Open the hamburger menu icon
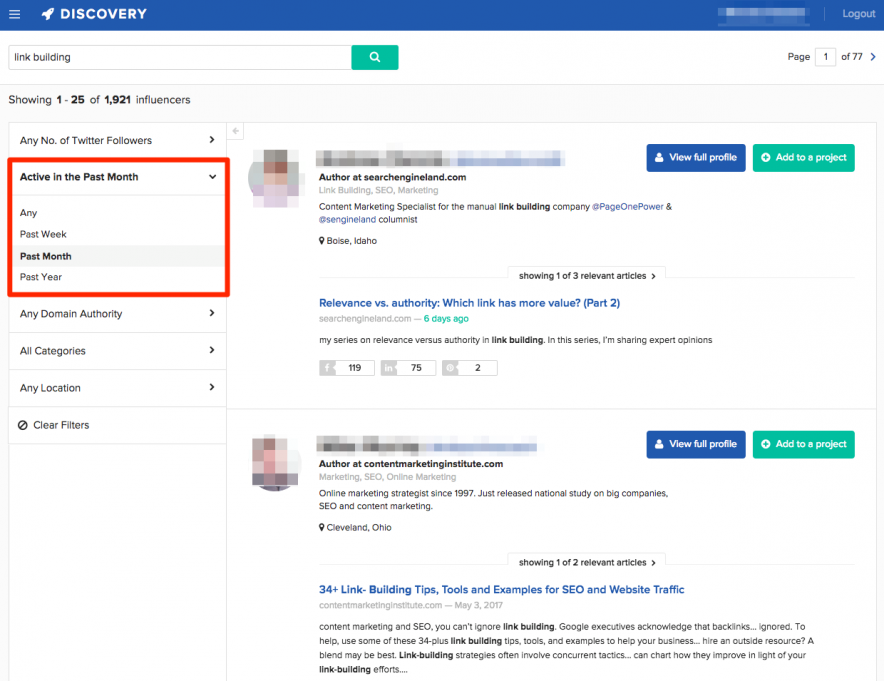The height and width of the screenshot is (681, 884). click(x=15, y=14)
